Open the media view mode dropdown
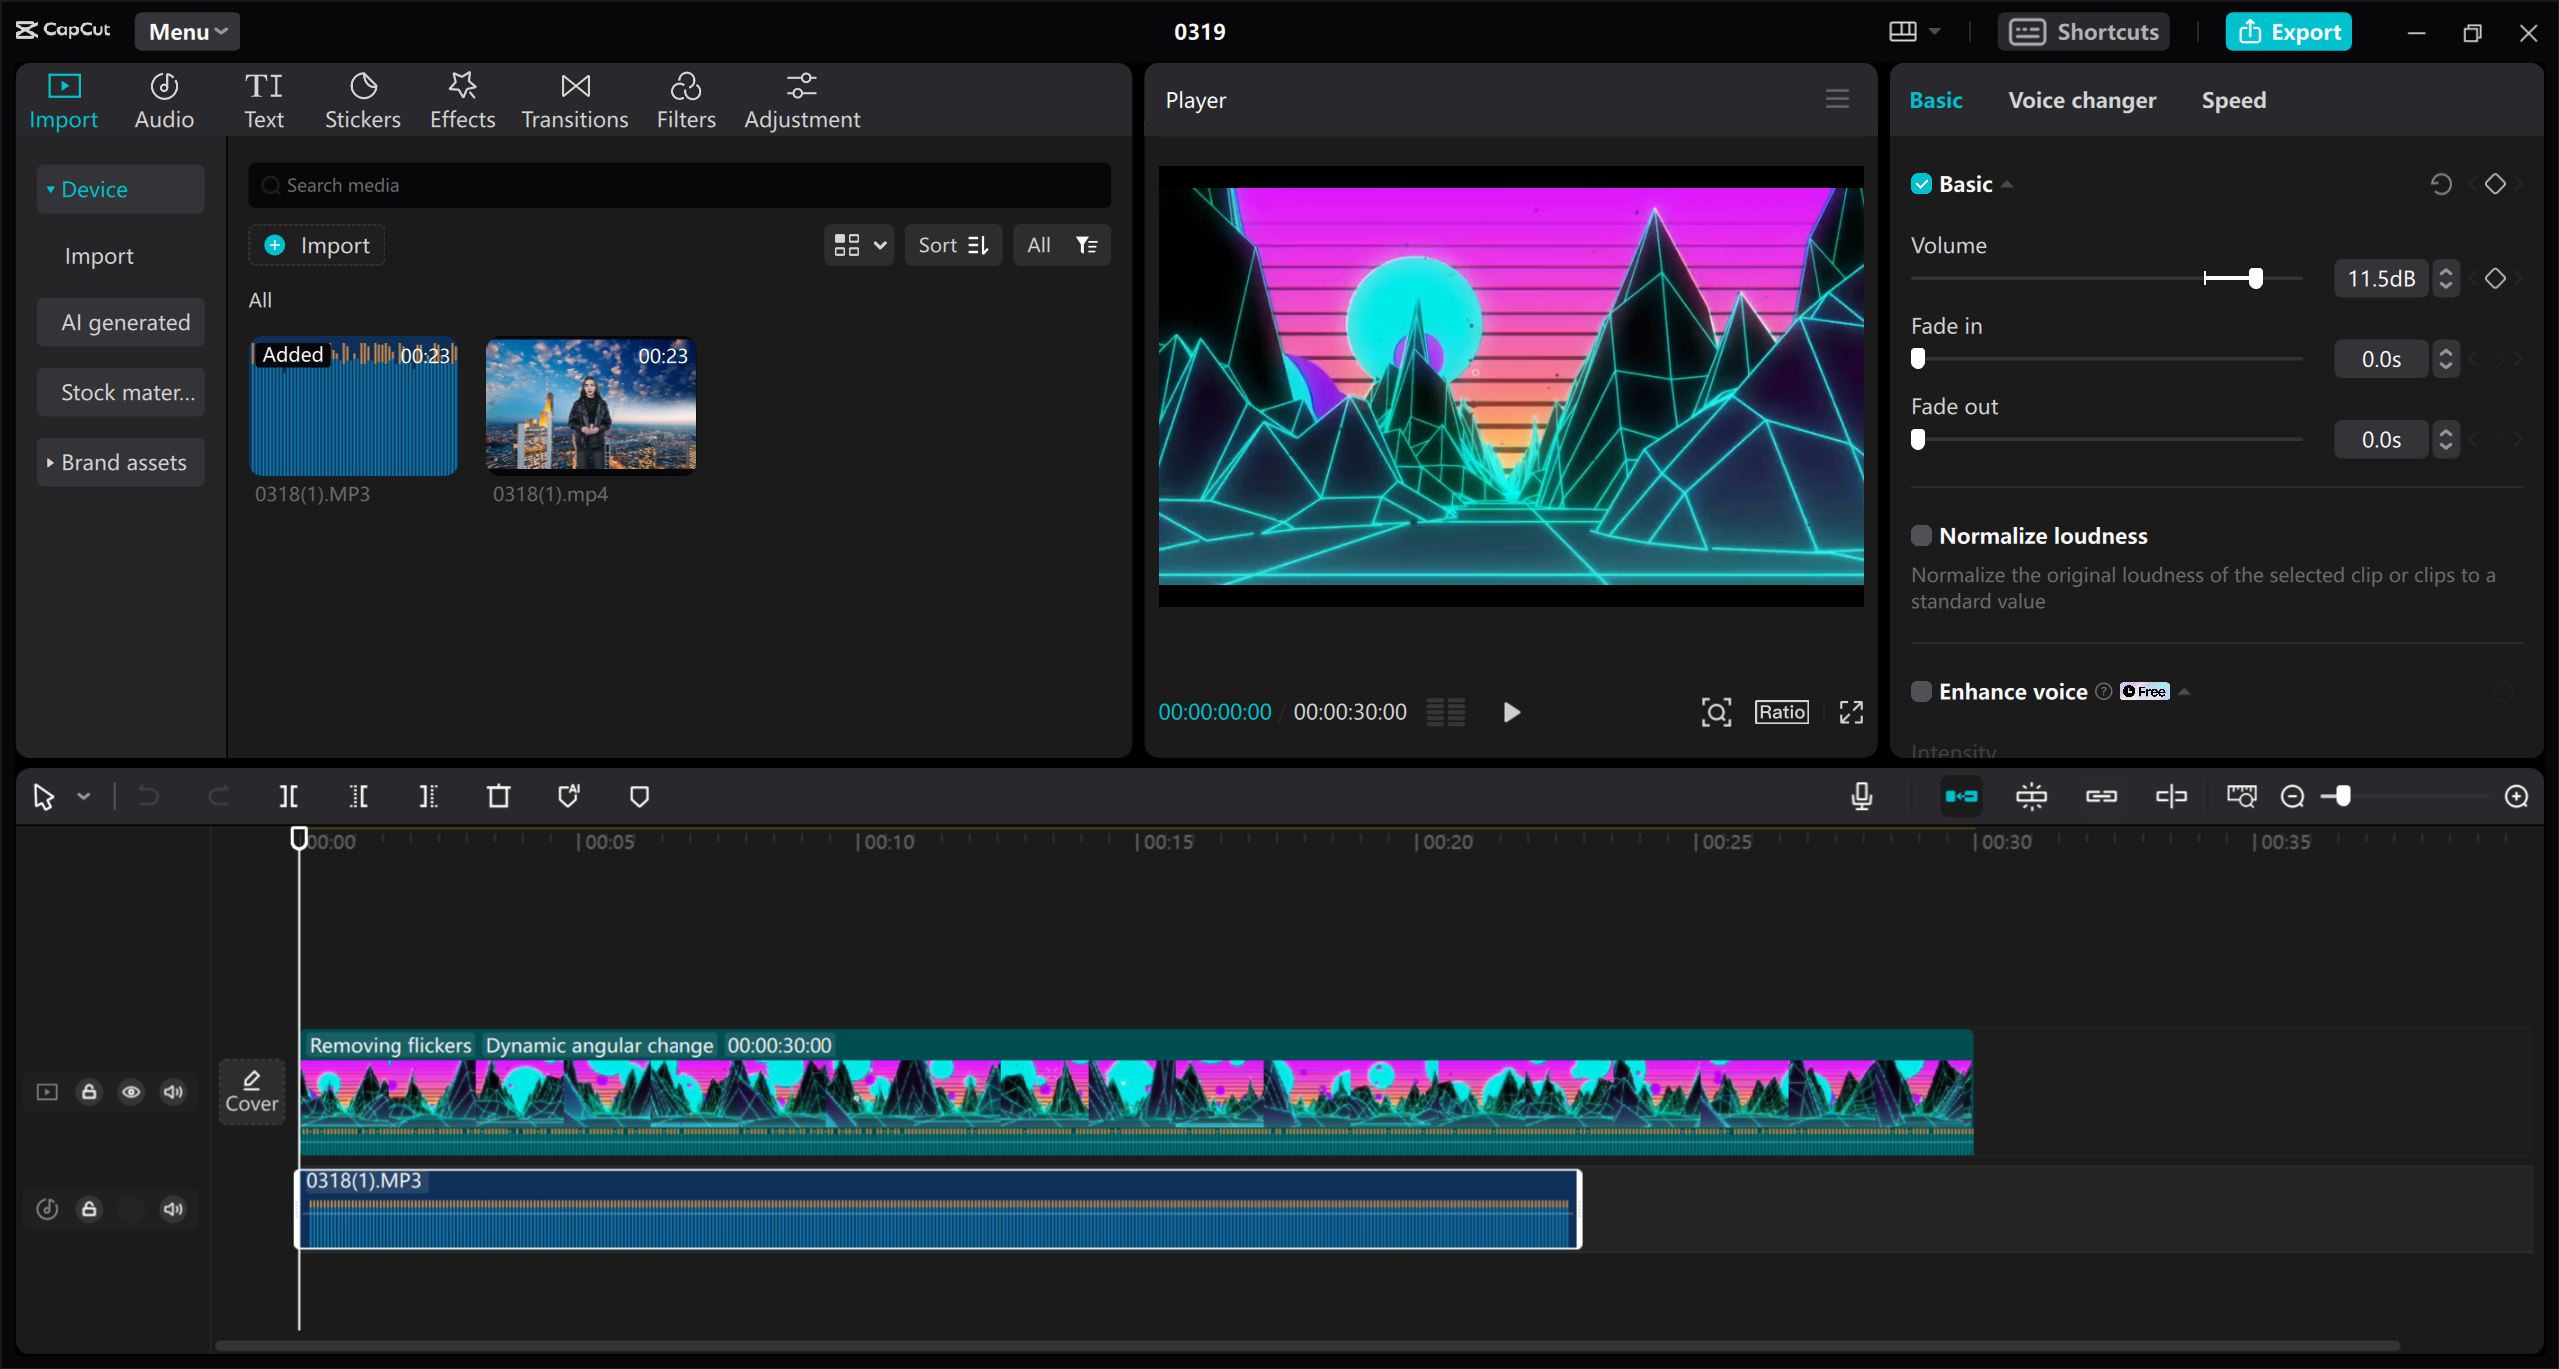Image resolution: width=2559 pixels, height=1369 pixels. (859, 245)
